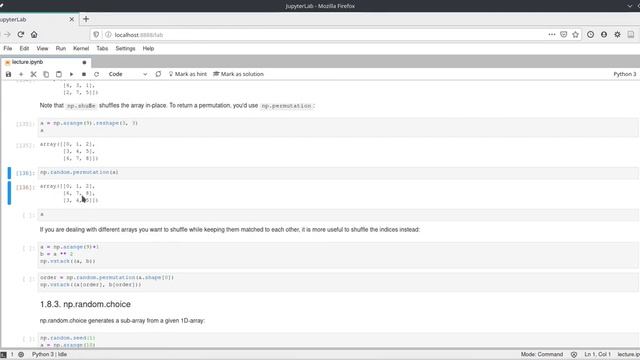The width and height of the screenshot is (640, 360).
Task: Click the Python 3 | Idle status
Action: coord(49,355)
